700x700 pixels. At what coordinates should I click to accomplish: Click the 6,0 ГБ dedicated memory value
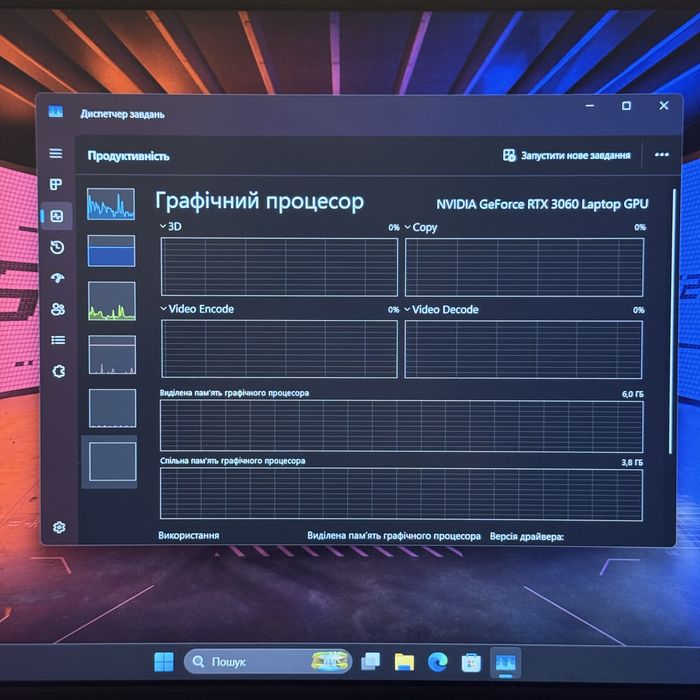tap(633, 394)
